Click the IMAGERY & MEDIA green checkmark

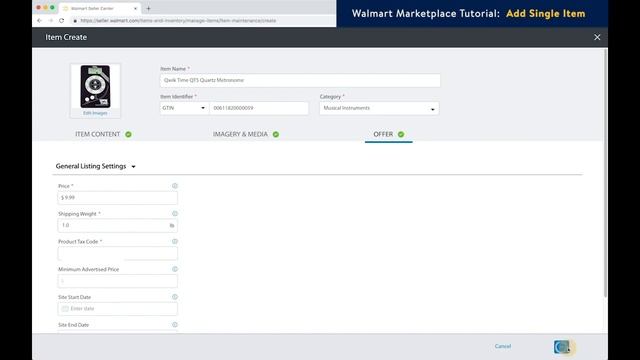click(x=276, y=134)
